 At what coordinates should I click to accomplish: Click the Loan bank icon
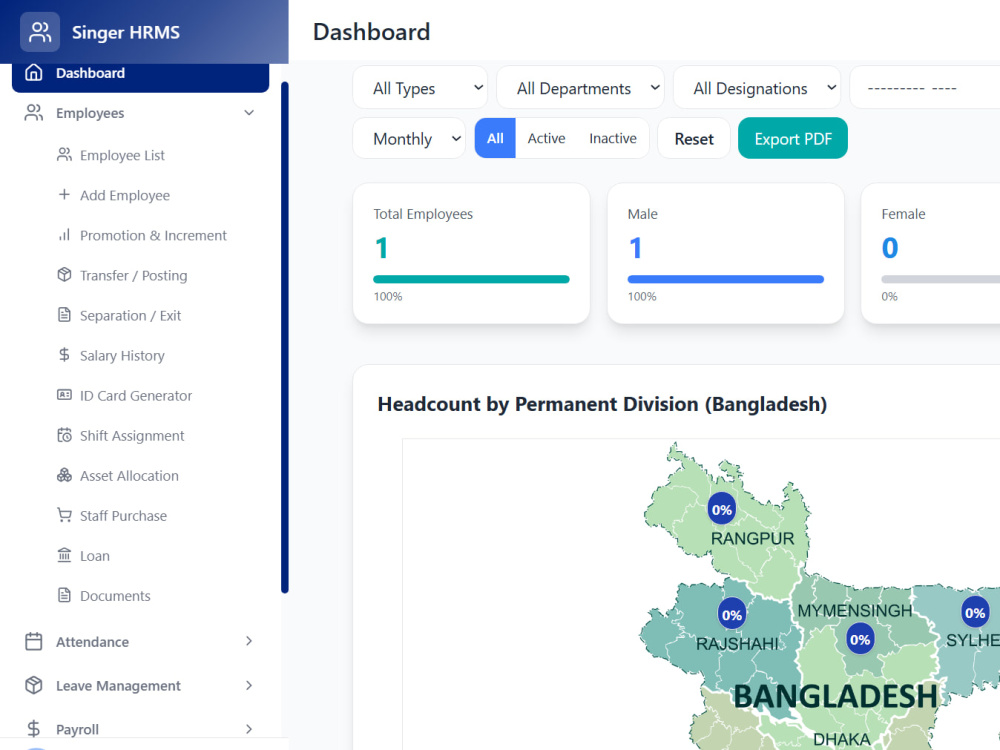64,555
